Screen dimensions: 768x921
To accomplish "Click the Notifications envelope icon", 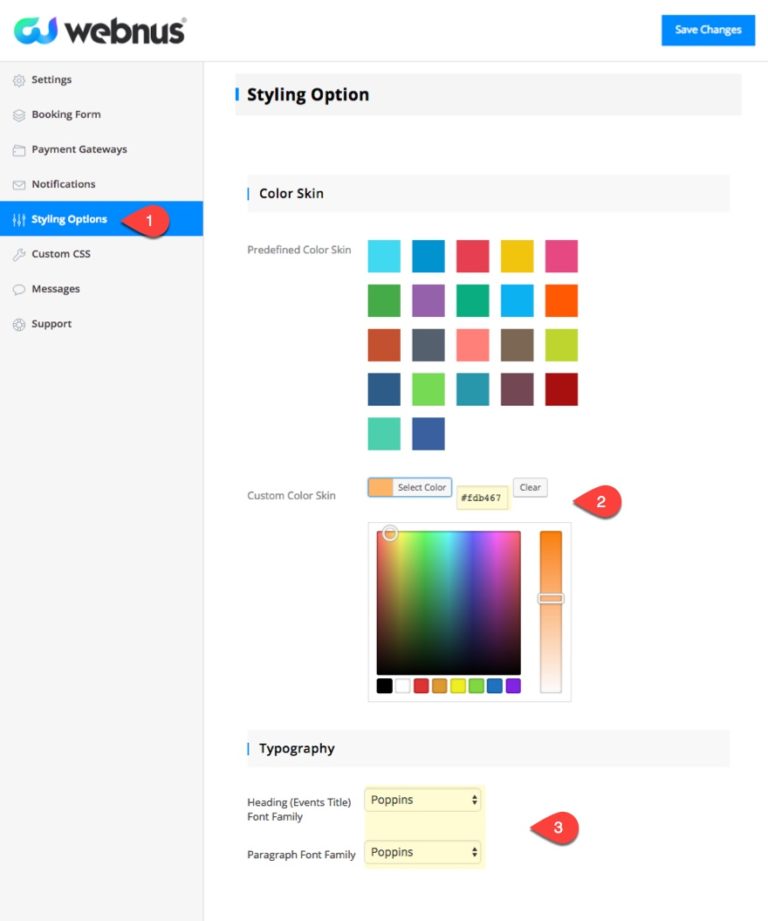I will (x=19, y=184).
